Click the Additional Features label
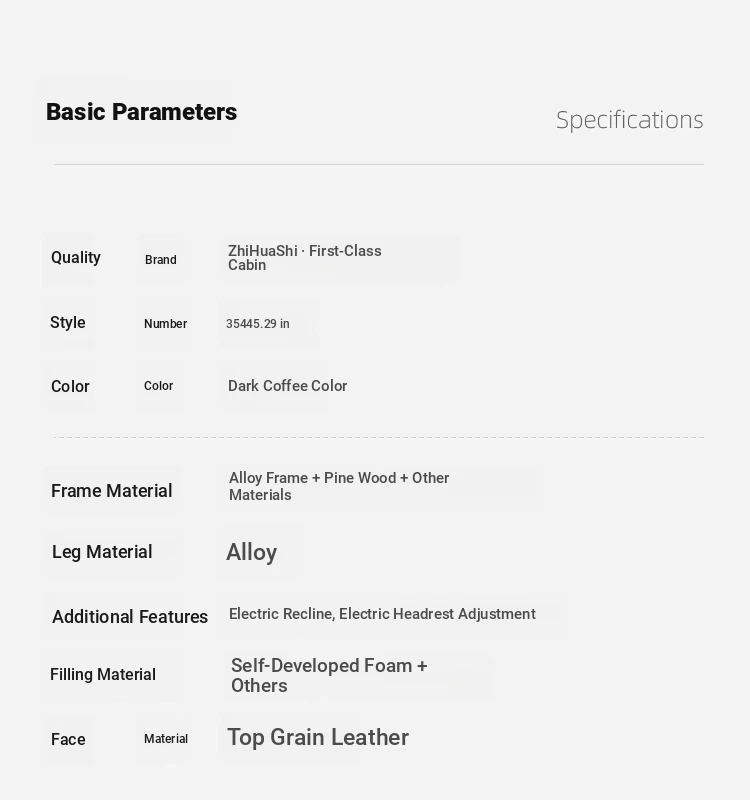This screenshot has height=800, width=750. pos(130,616)
